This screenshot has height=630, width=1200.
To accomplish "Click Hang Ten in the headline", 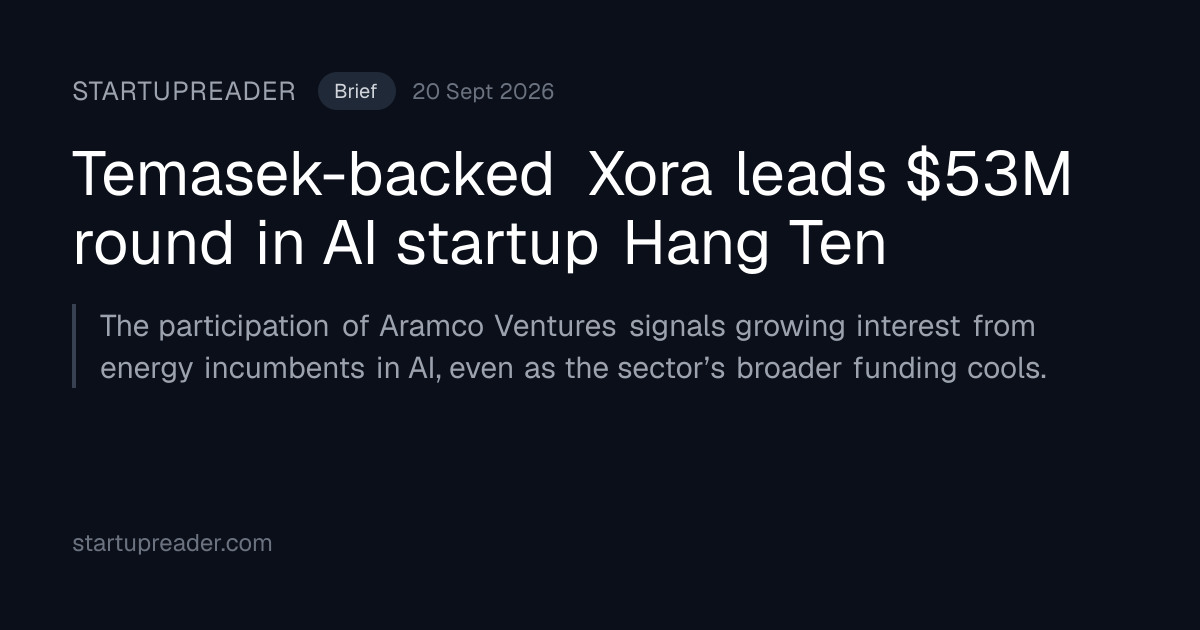I will (x=755, y=246).
